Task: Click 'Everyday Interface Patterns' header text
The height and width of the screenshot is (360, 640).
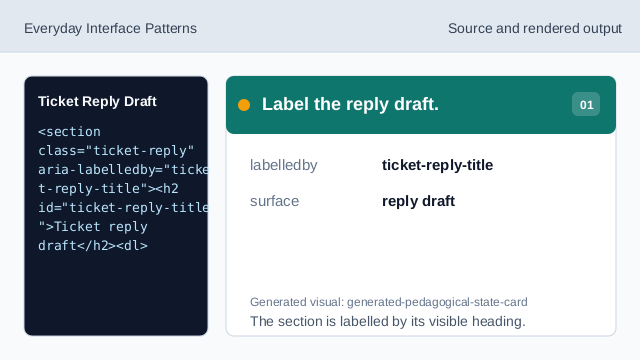Action: tap(110, 29)
